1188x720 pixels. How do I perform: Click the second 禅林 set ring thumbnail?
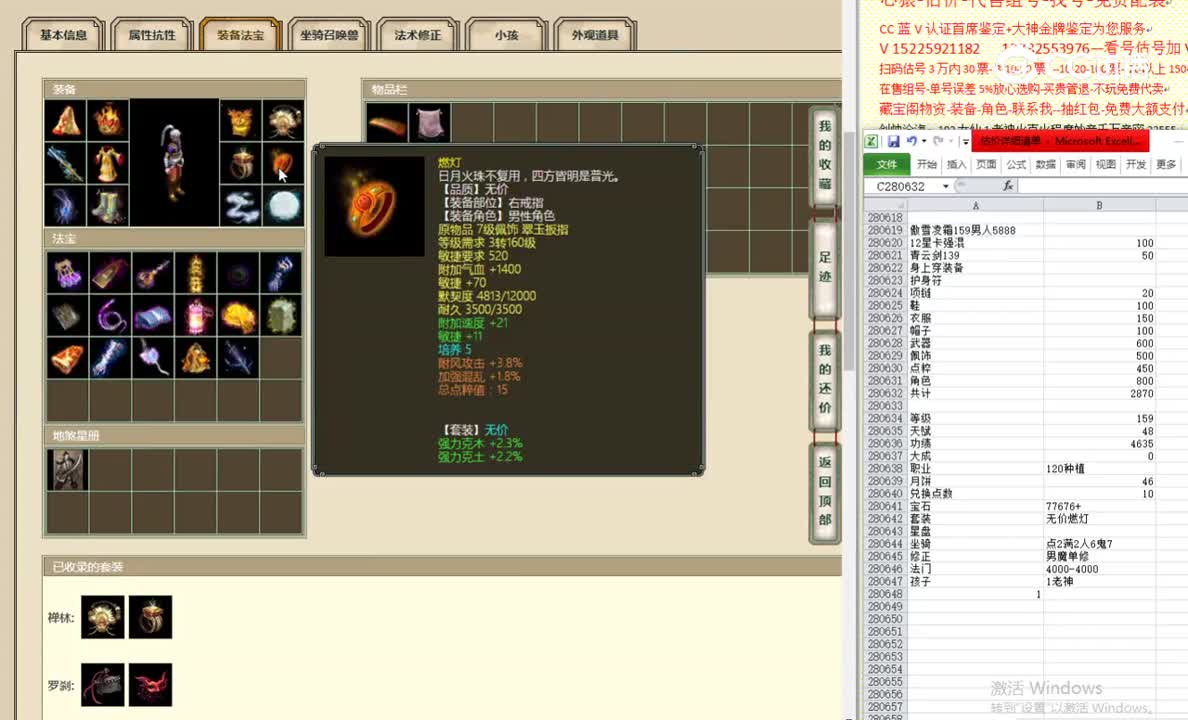click(150, 617)
